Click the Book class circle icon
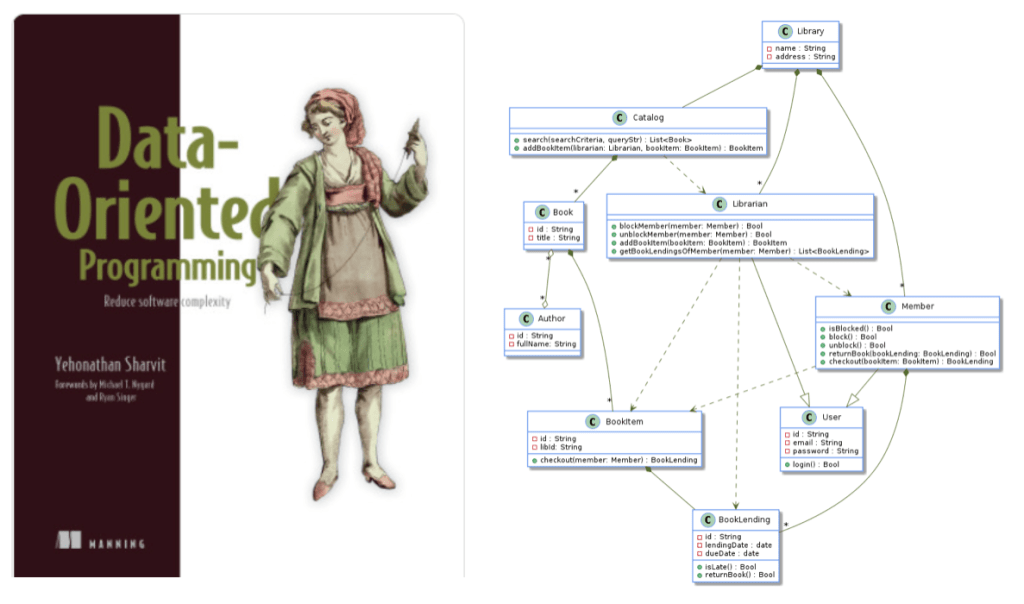The height and width of the screenshot is (604, 1024). click(x=541, y=212)
